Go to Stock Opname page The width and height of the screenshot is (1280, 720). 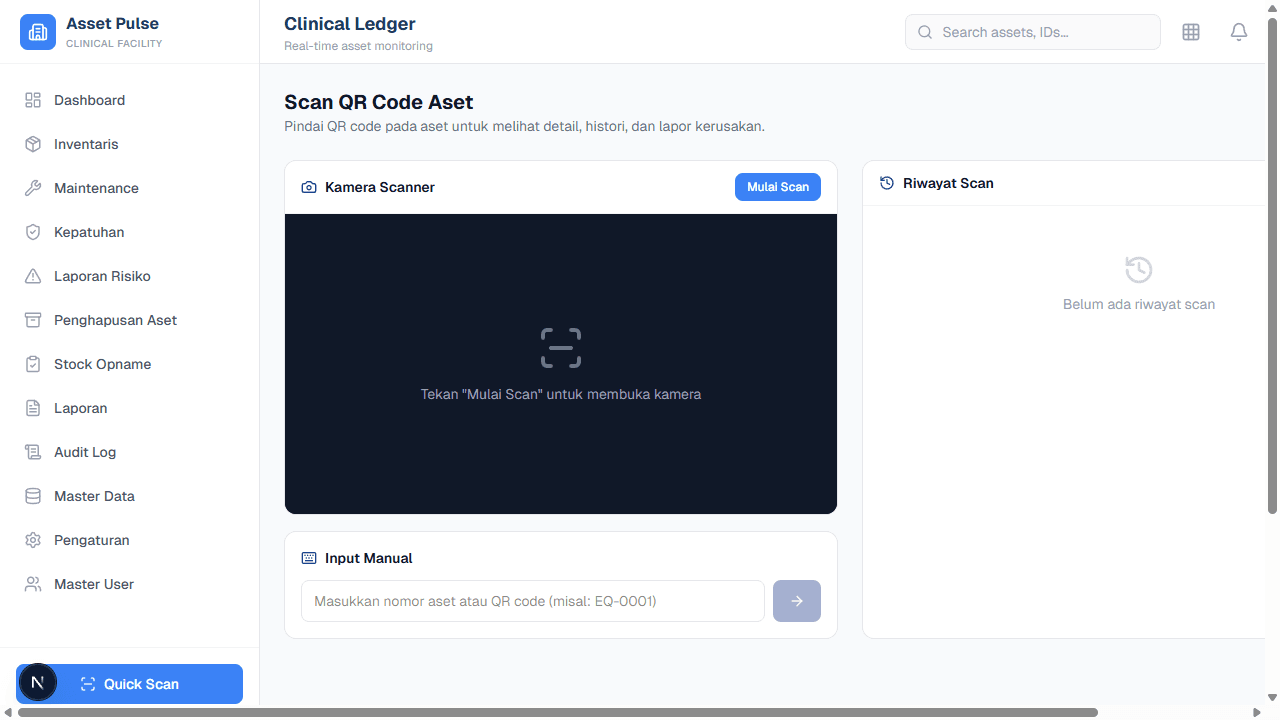102,364
